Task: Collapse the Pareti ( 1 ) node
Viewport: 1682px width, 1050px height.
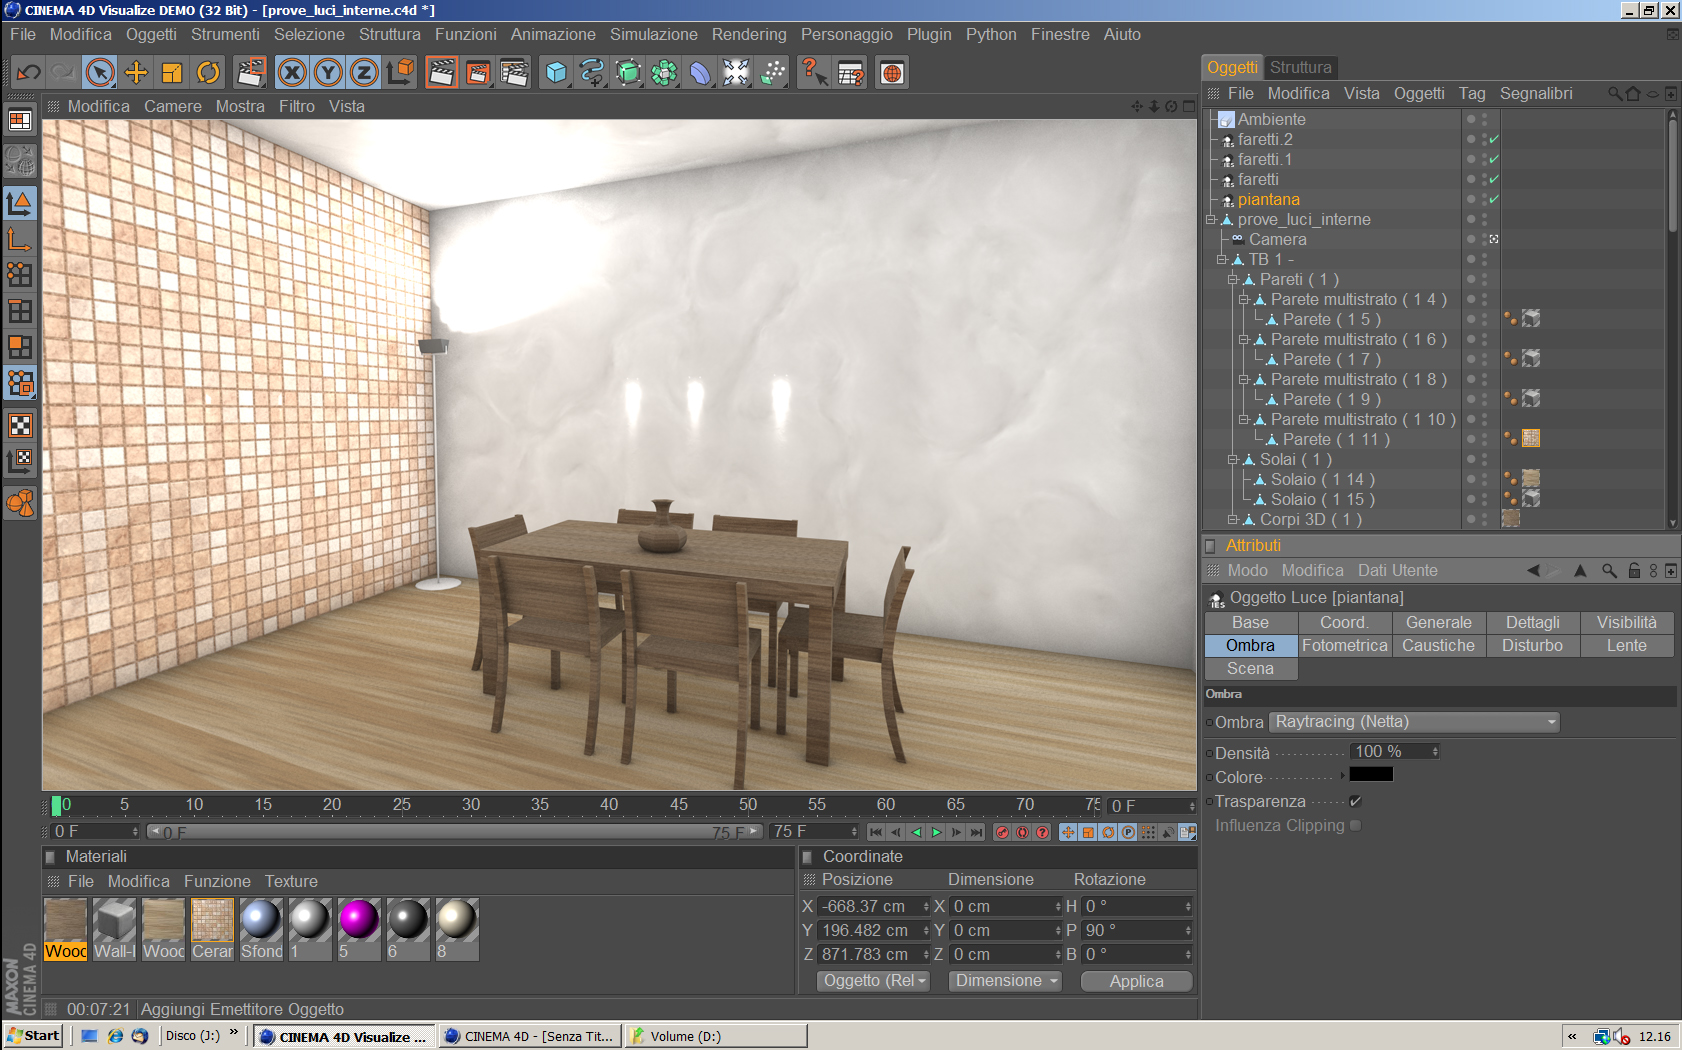Action: coord(1233,279)
